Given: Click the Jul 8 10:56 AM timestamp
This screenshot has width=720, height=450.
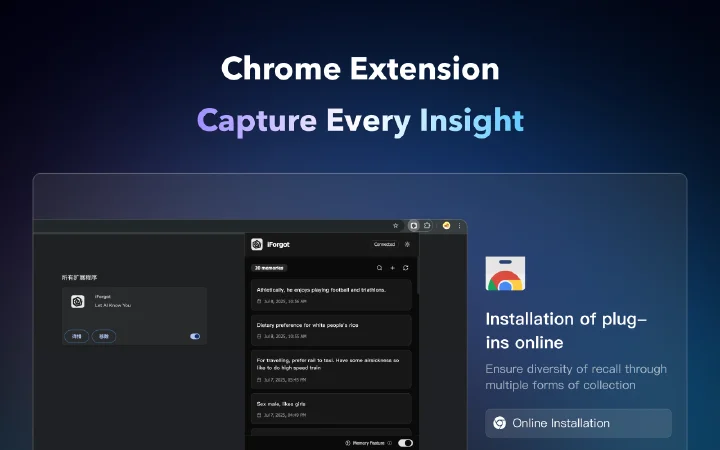Looking at the screenshot, I should coord(285,301).
